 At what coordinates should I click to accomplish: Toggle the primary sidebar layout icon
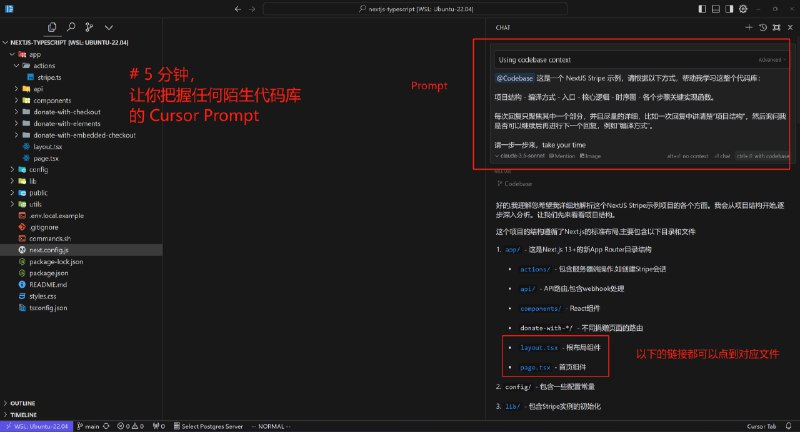pos(703,9)
